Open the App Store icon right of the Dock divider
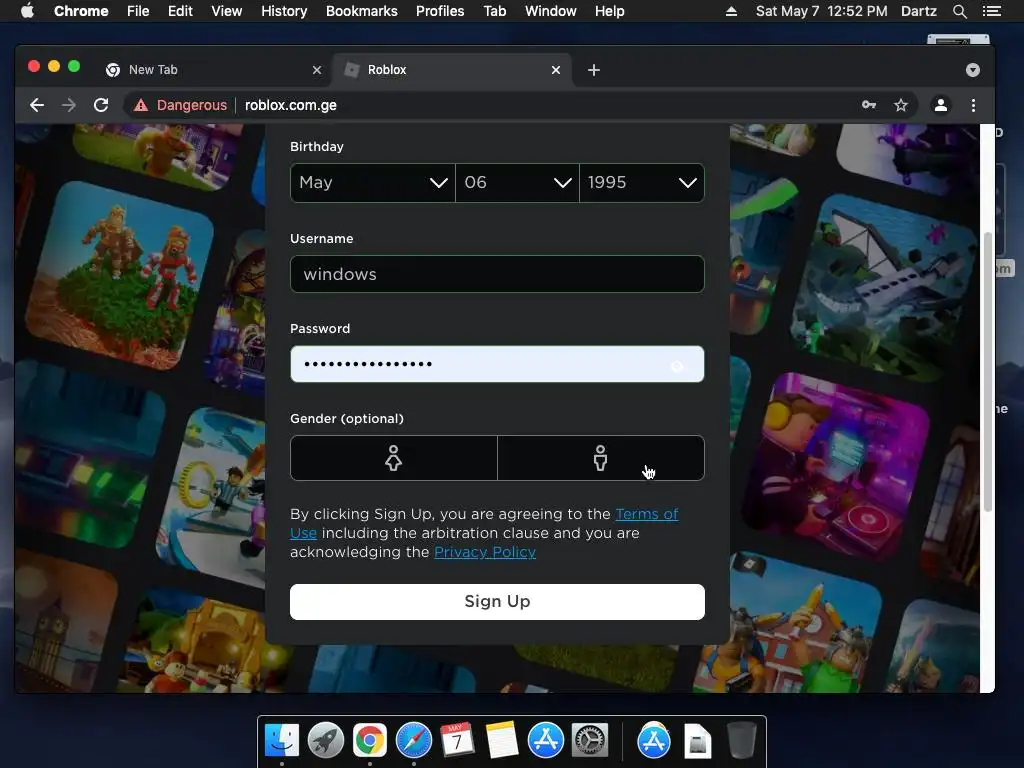Screen dimensions: 1024x768 coord(654,740)
